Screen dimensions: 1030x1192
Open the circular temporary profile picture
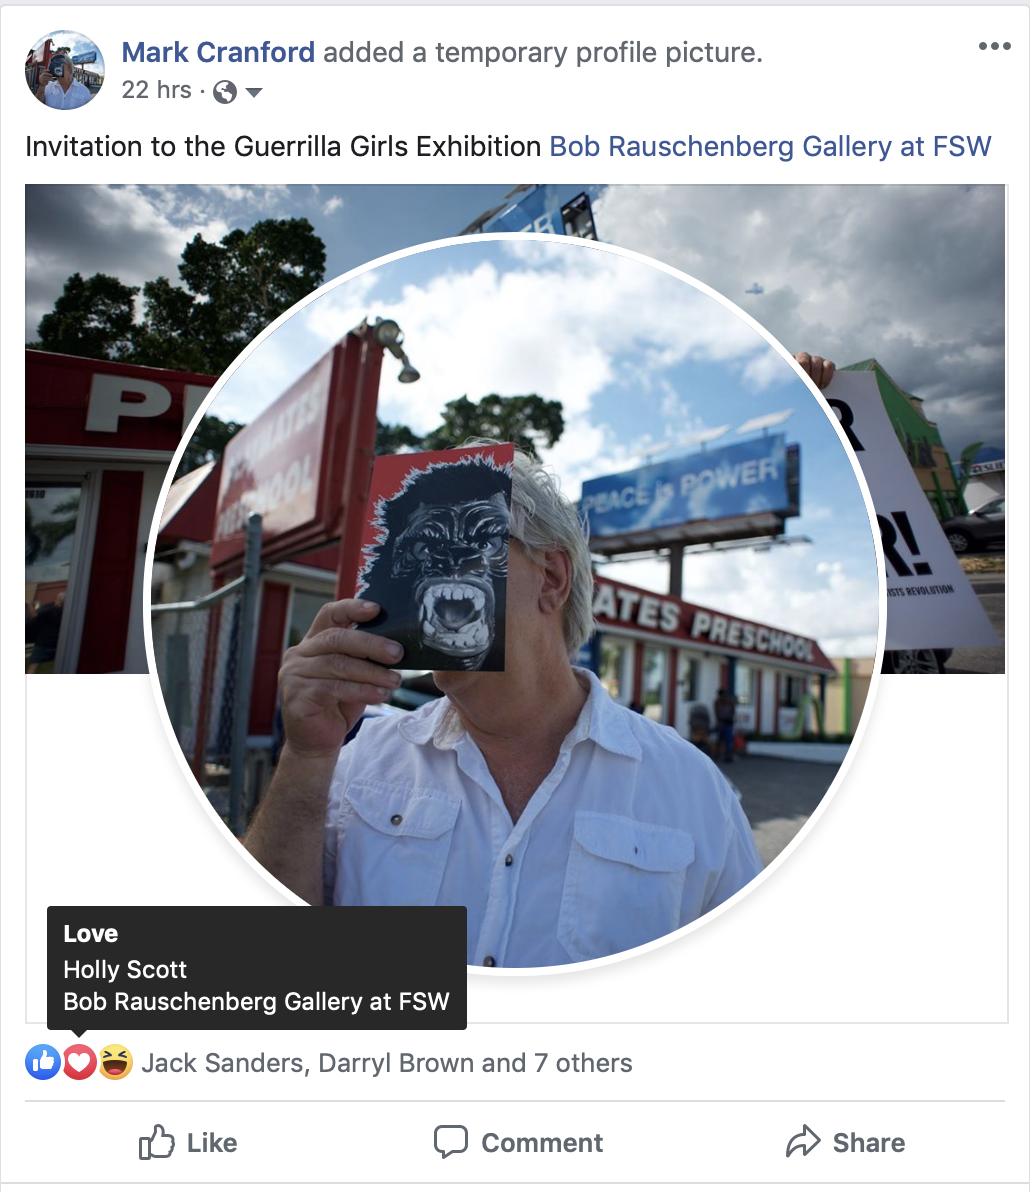514,601
